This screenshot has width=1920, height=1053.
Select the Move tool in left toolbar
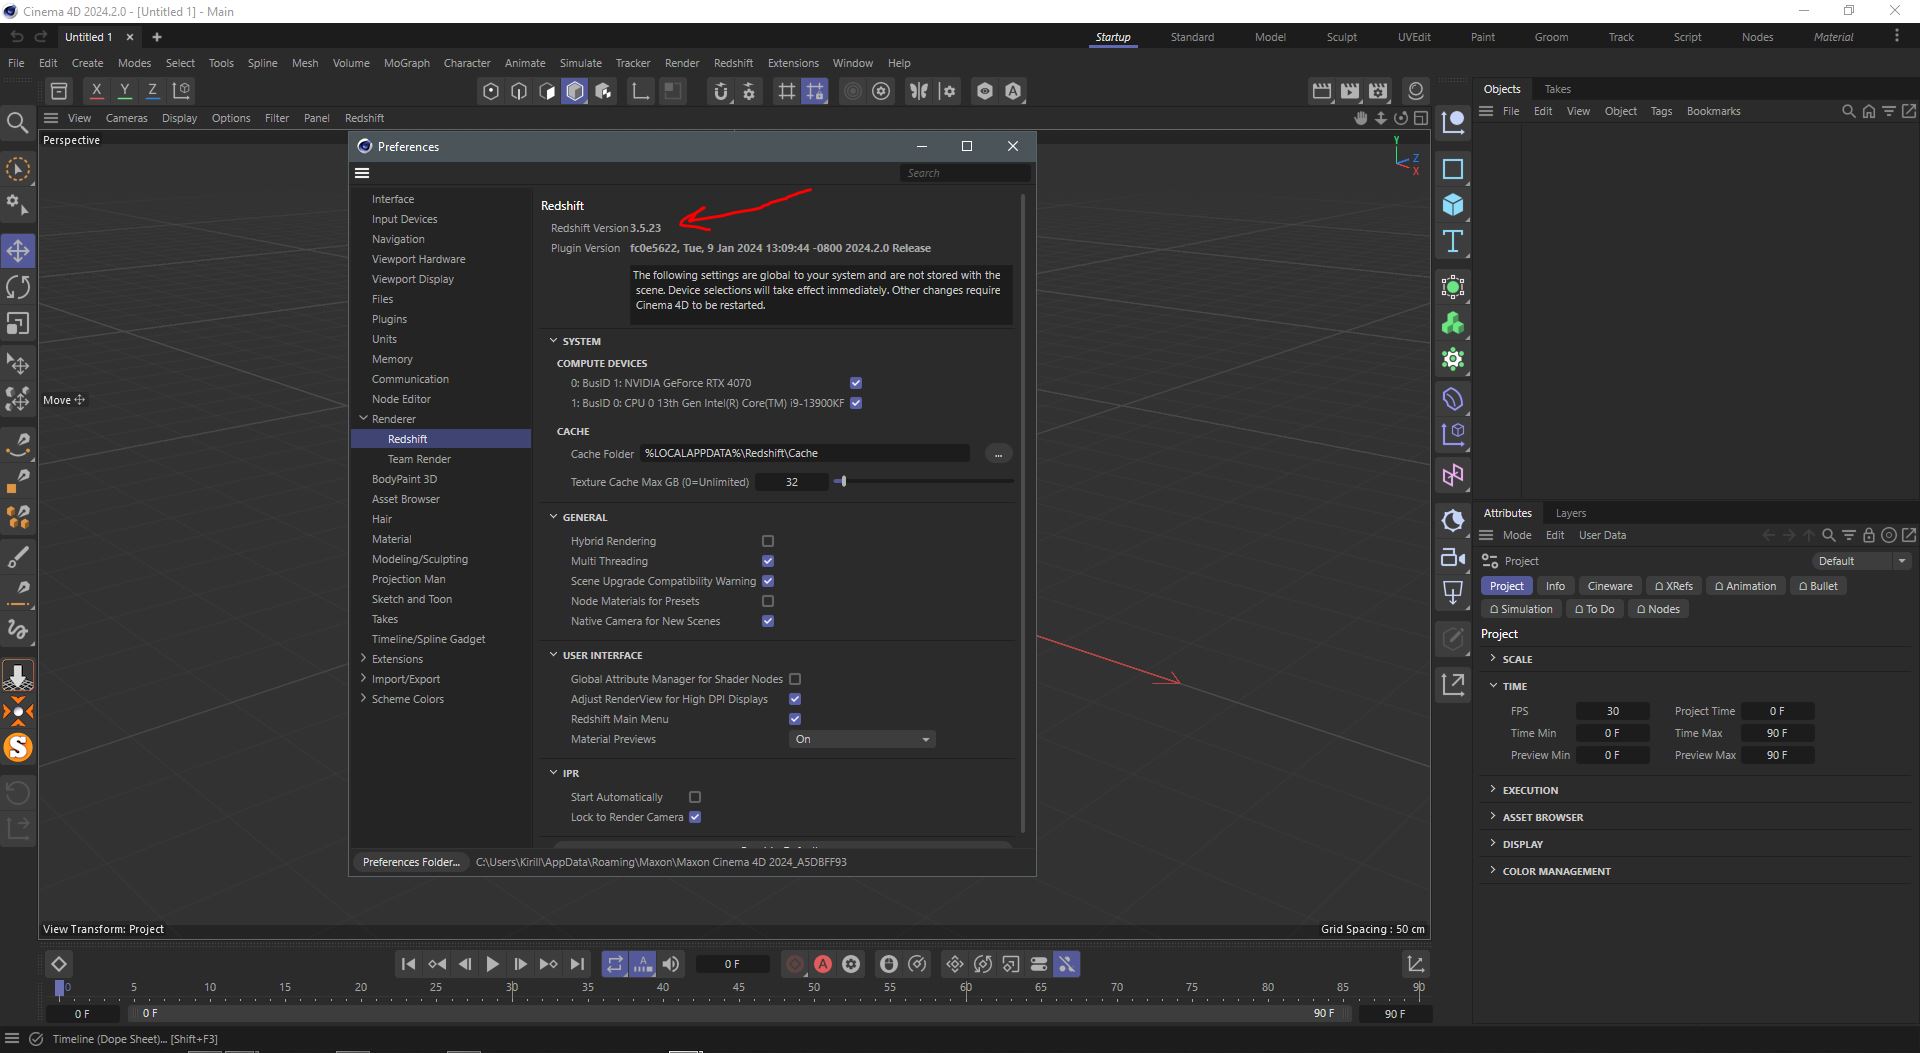click(18, 250)
